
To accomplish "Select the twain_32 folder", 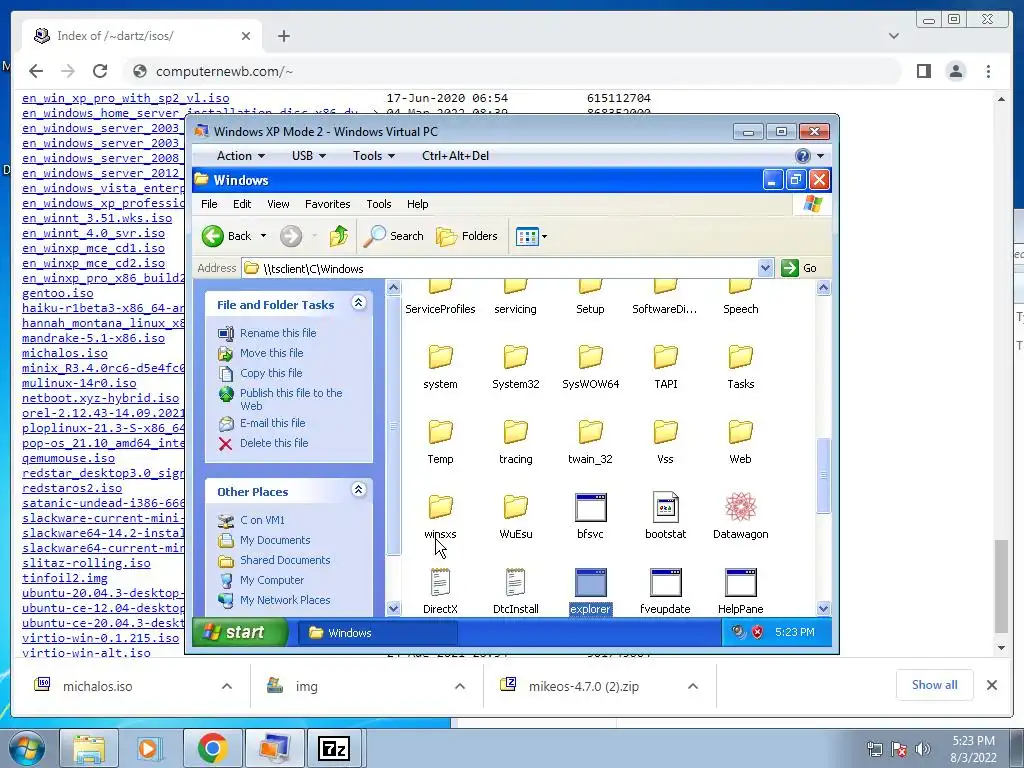I will tap(590, 442).
